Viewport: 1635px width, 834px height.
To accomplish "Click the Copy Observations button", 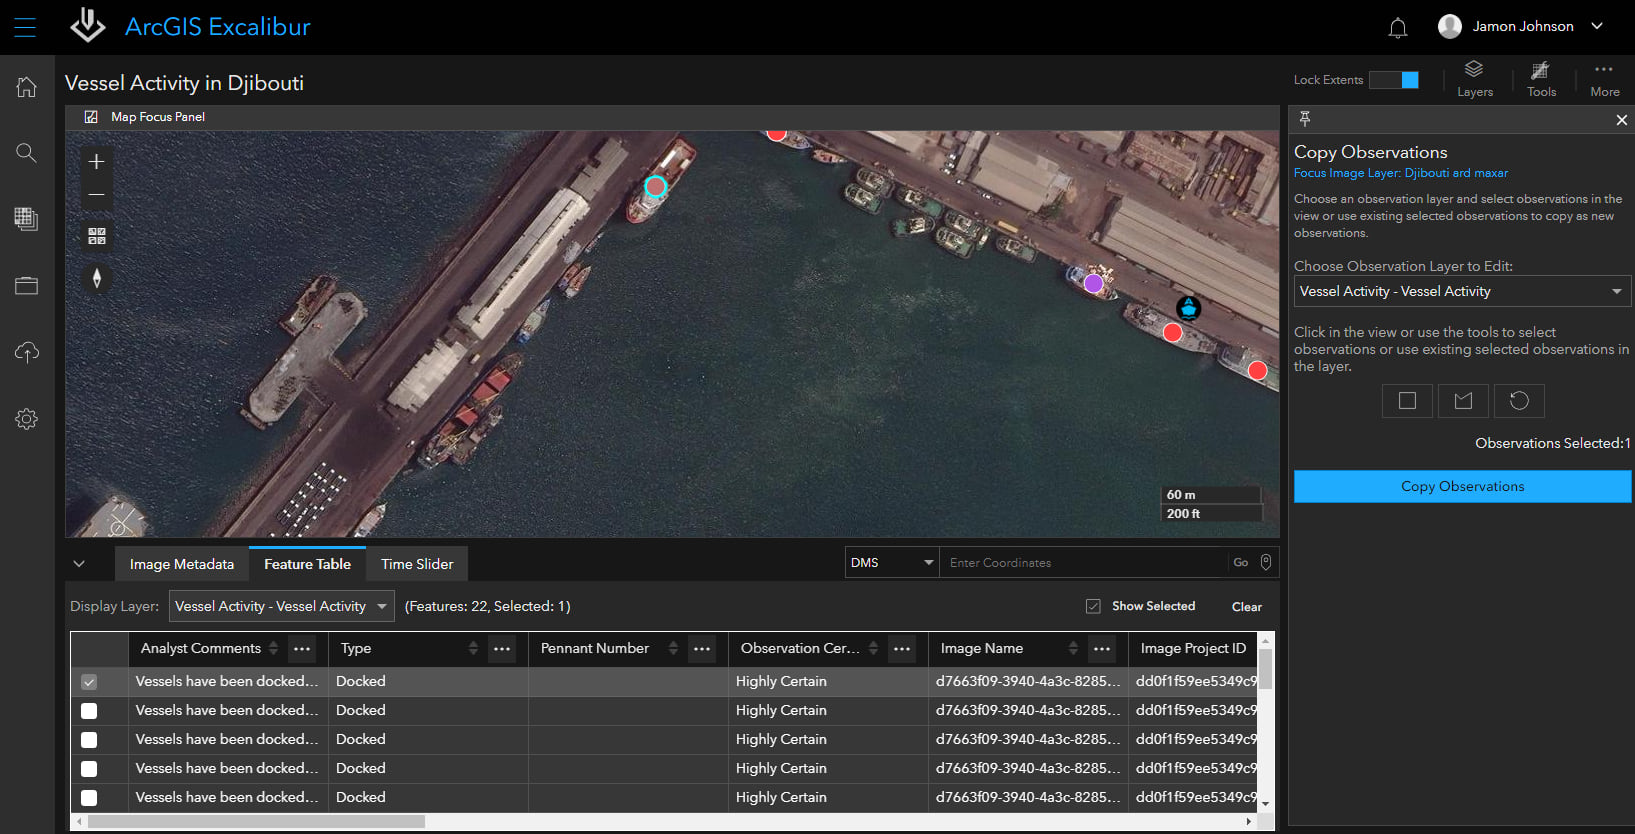I will (x=1461, y=486).
